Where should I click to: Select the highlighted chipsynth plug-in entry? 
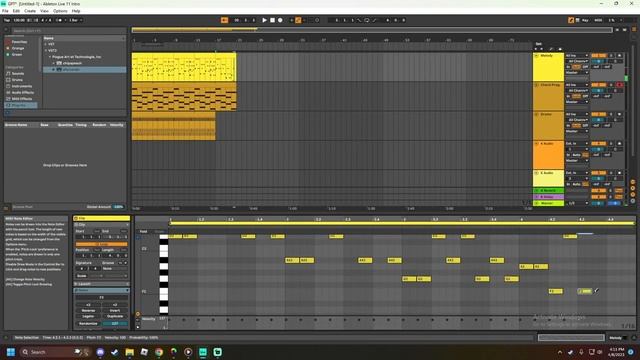[x=84, y=70]
